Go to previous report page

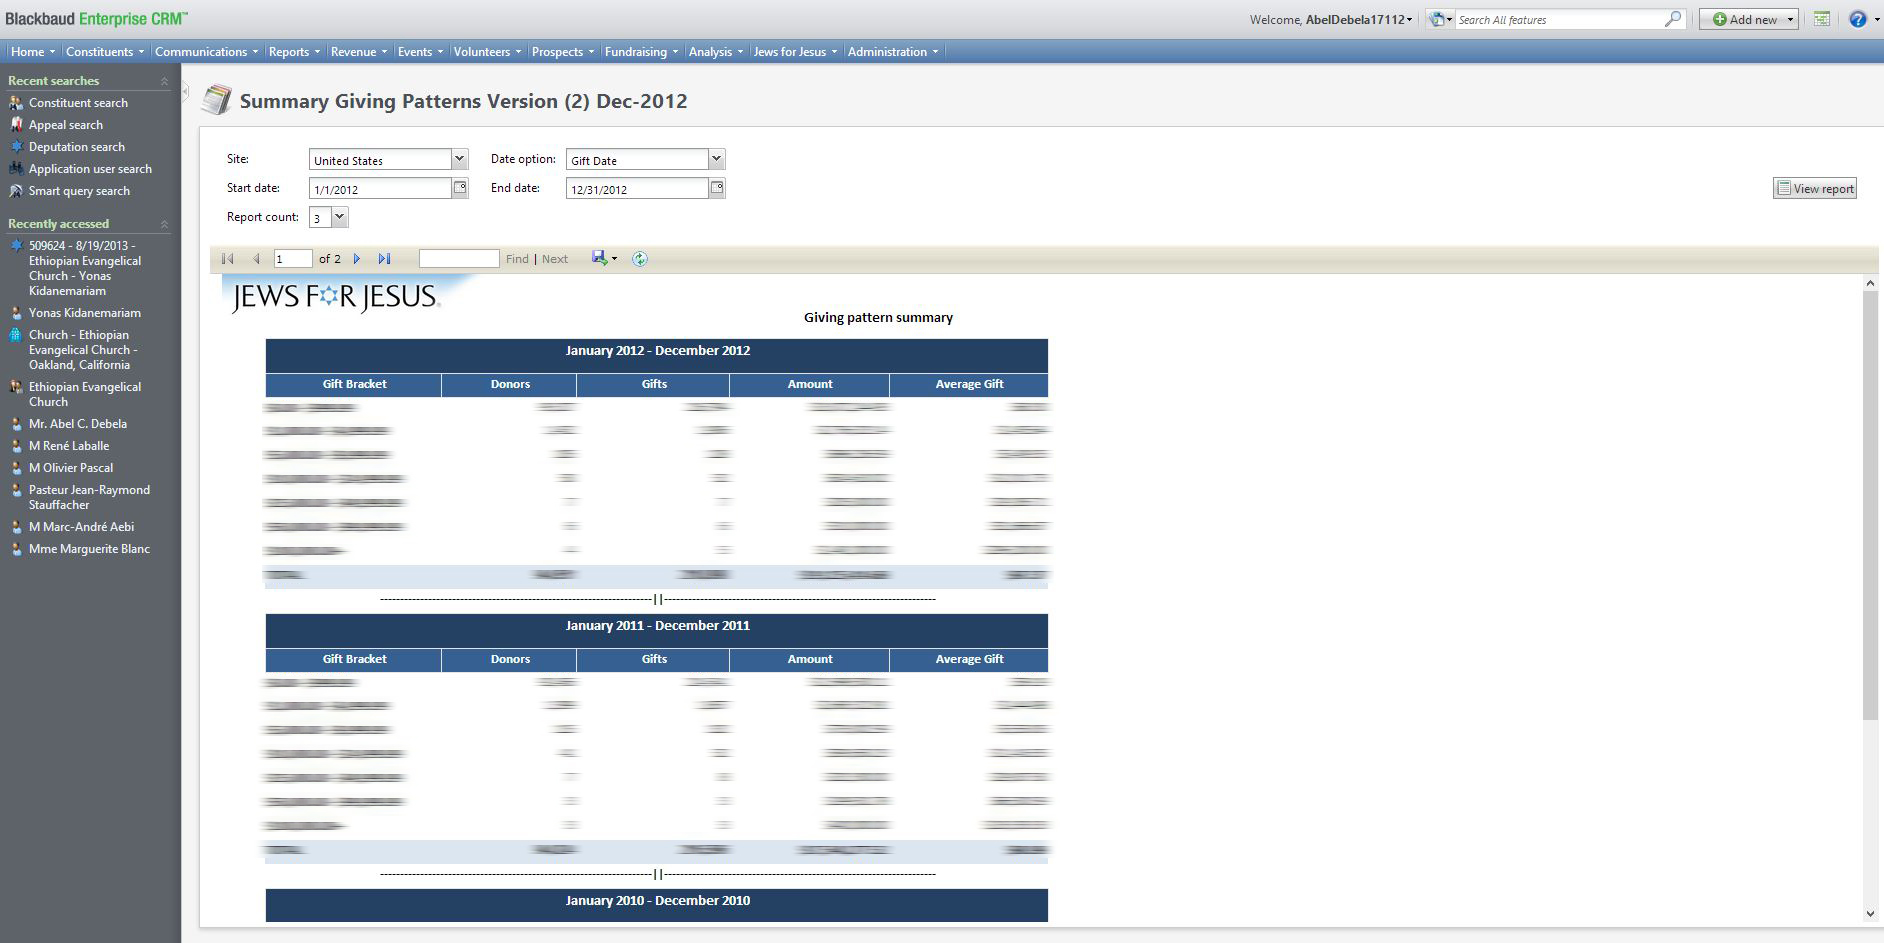pos(256,259)
